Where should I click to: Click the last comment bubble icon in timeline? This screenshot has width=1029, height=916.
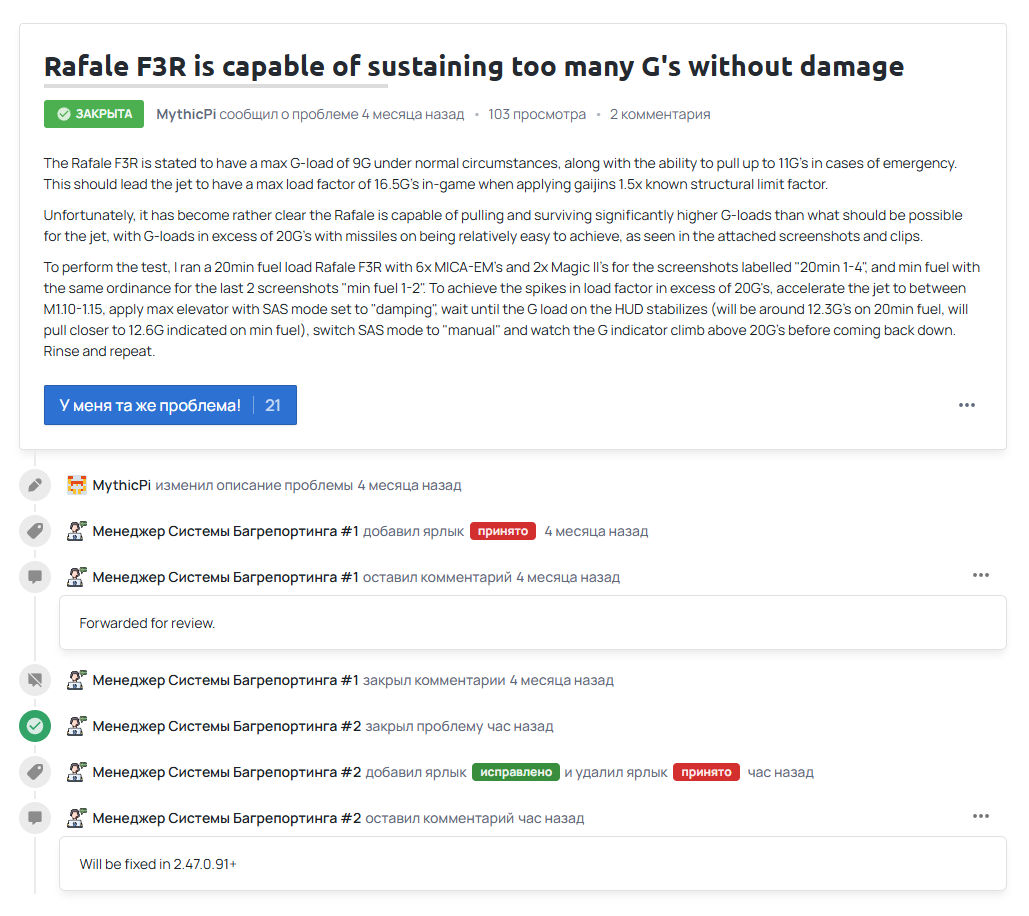pos(35,818)
